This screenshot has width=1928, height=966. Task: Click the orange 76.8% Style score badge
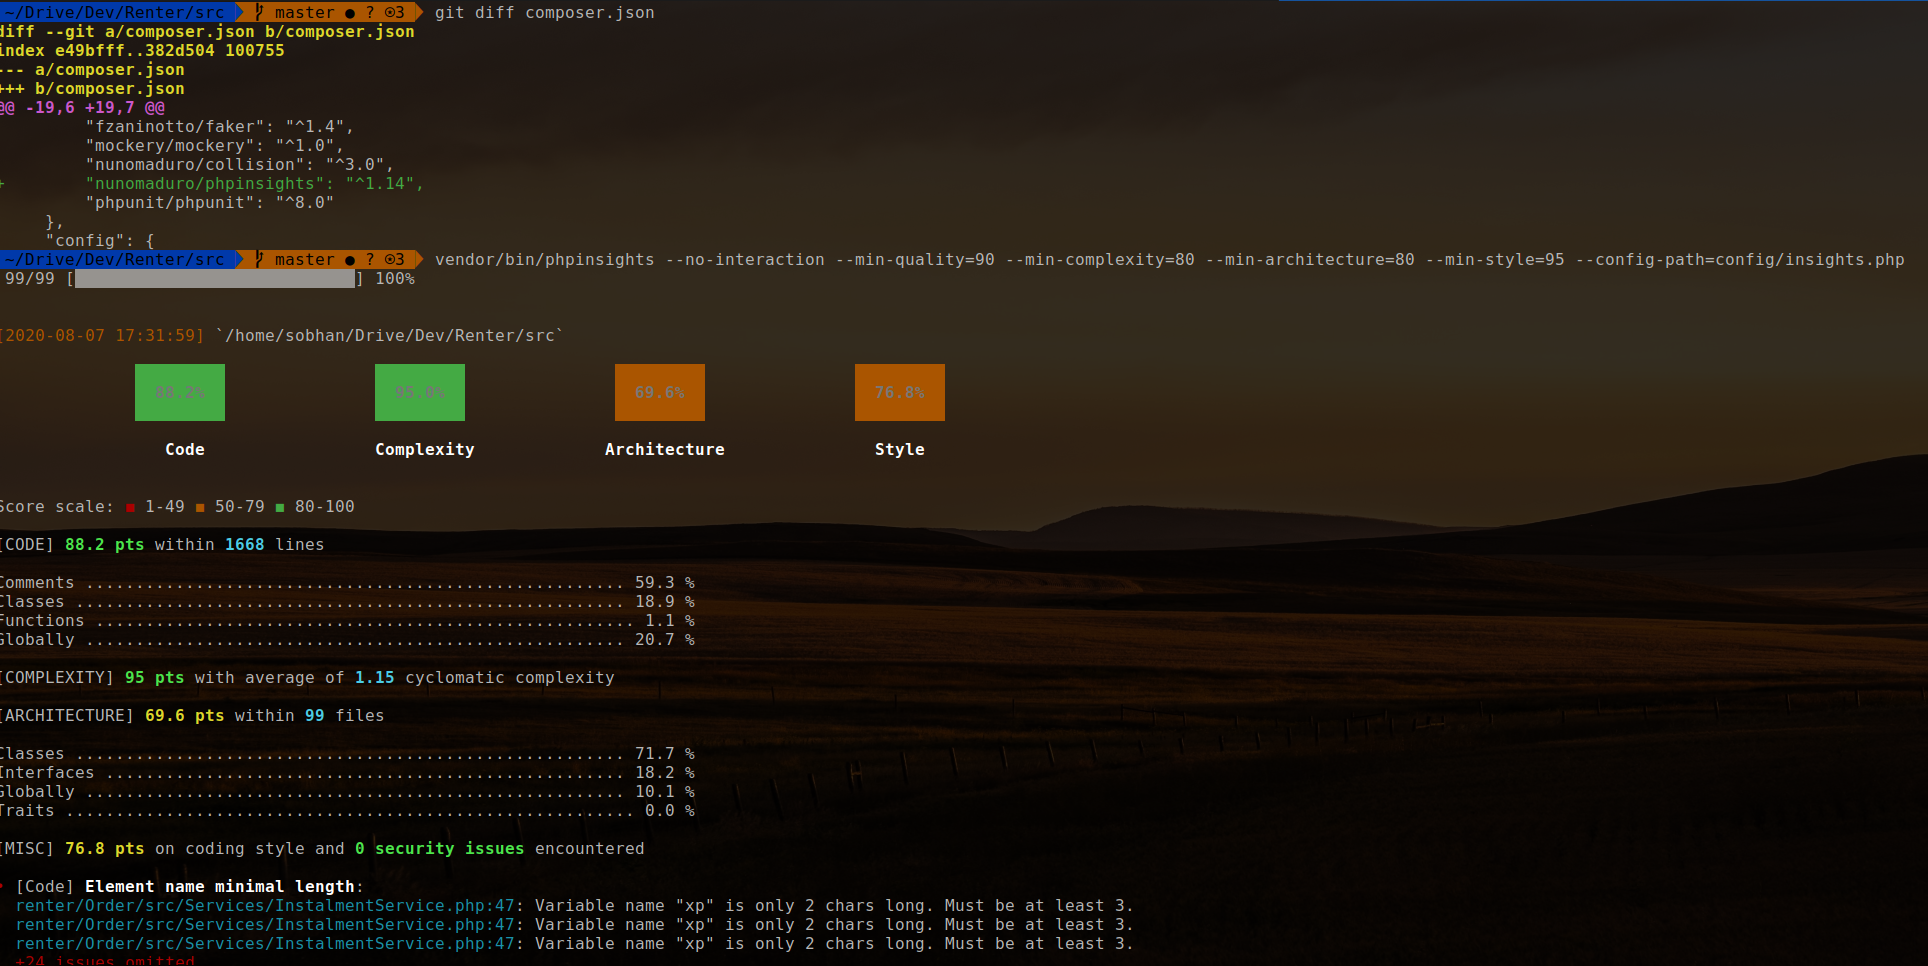point(899,392)
